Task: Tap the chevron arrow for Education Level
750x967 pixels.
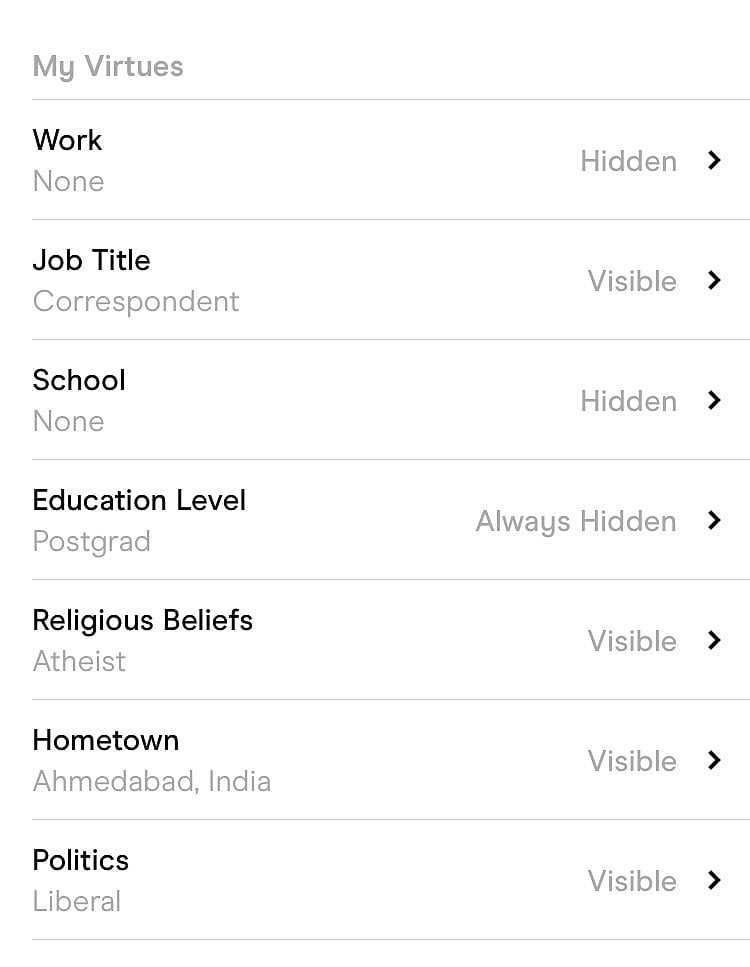Action: [714, 520]
